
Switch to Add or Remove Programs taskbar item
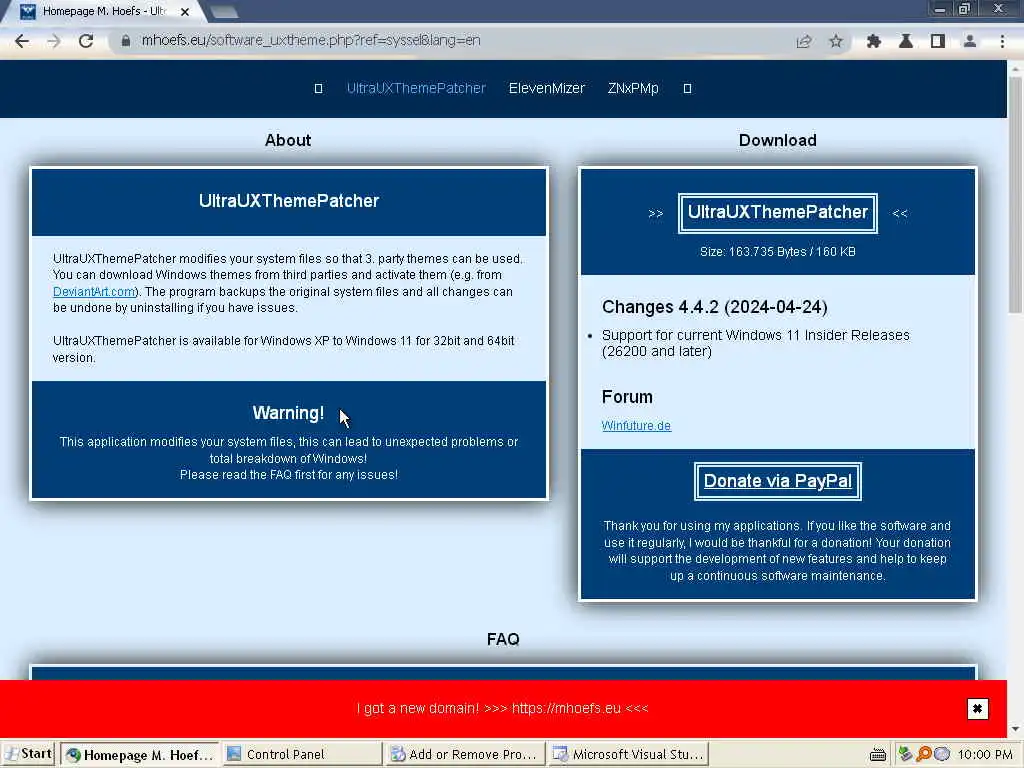[464, 754]
